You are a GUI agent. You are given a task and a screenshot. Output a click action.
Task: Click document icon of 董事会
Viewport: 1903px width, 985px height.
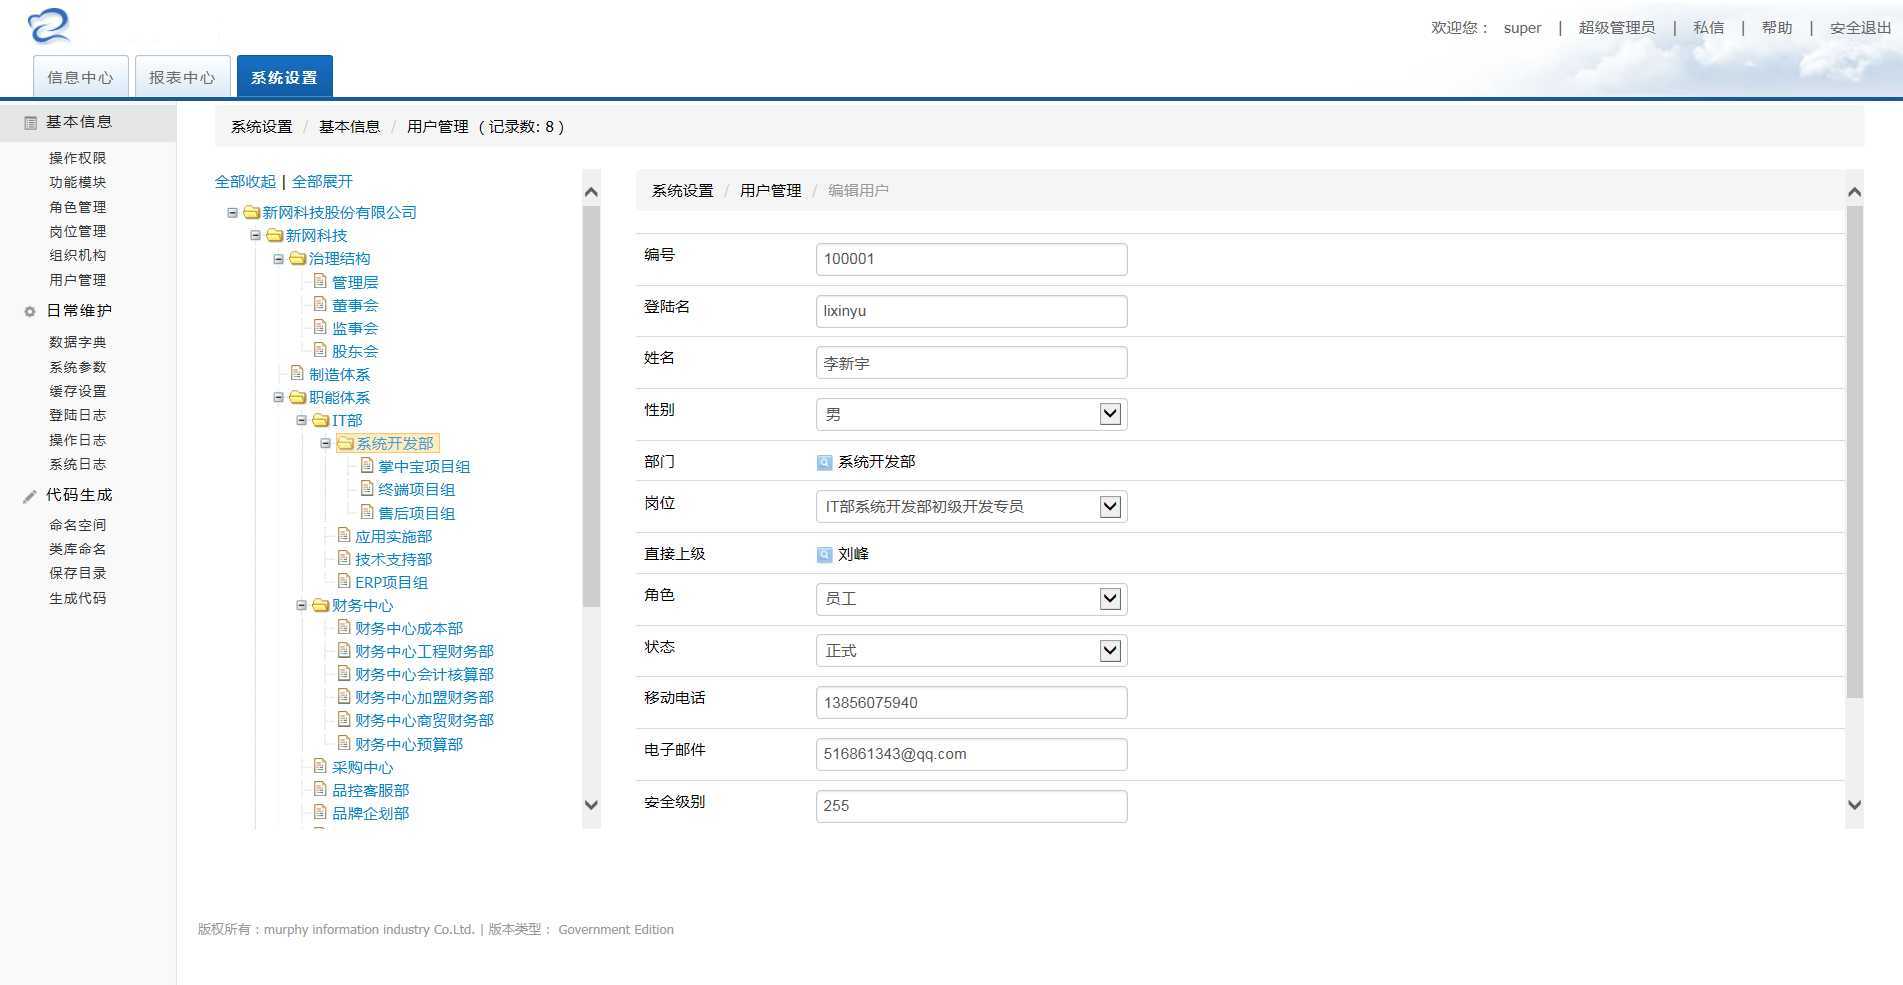click(321, 304)
